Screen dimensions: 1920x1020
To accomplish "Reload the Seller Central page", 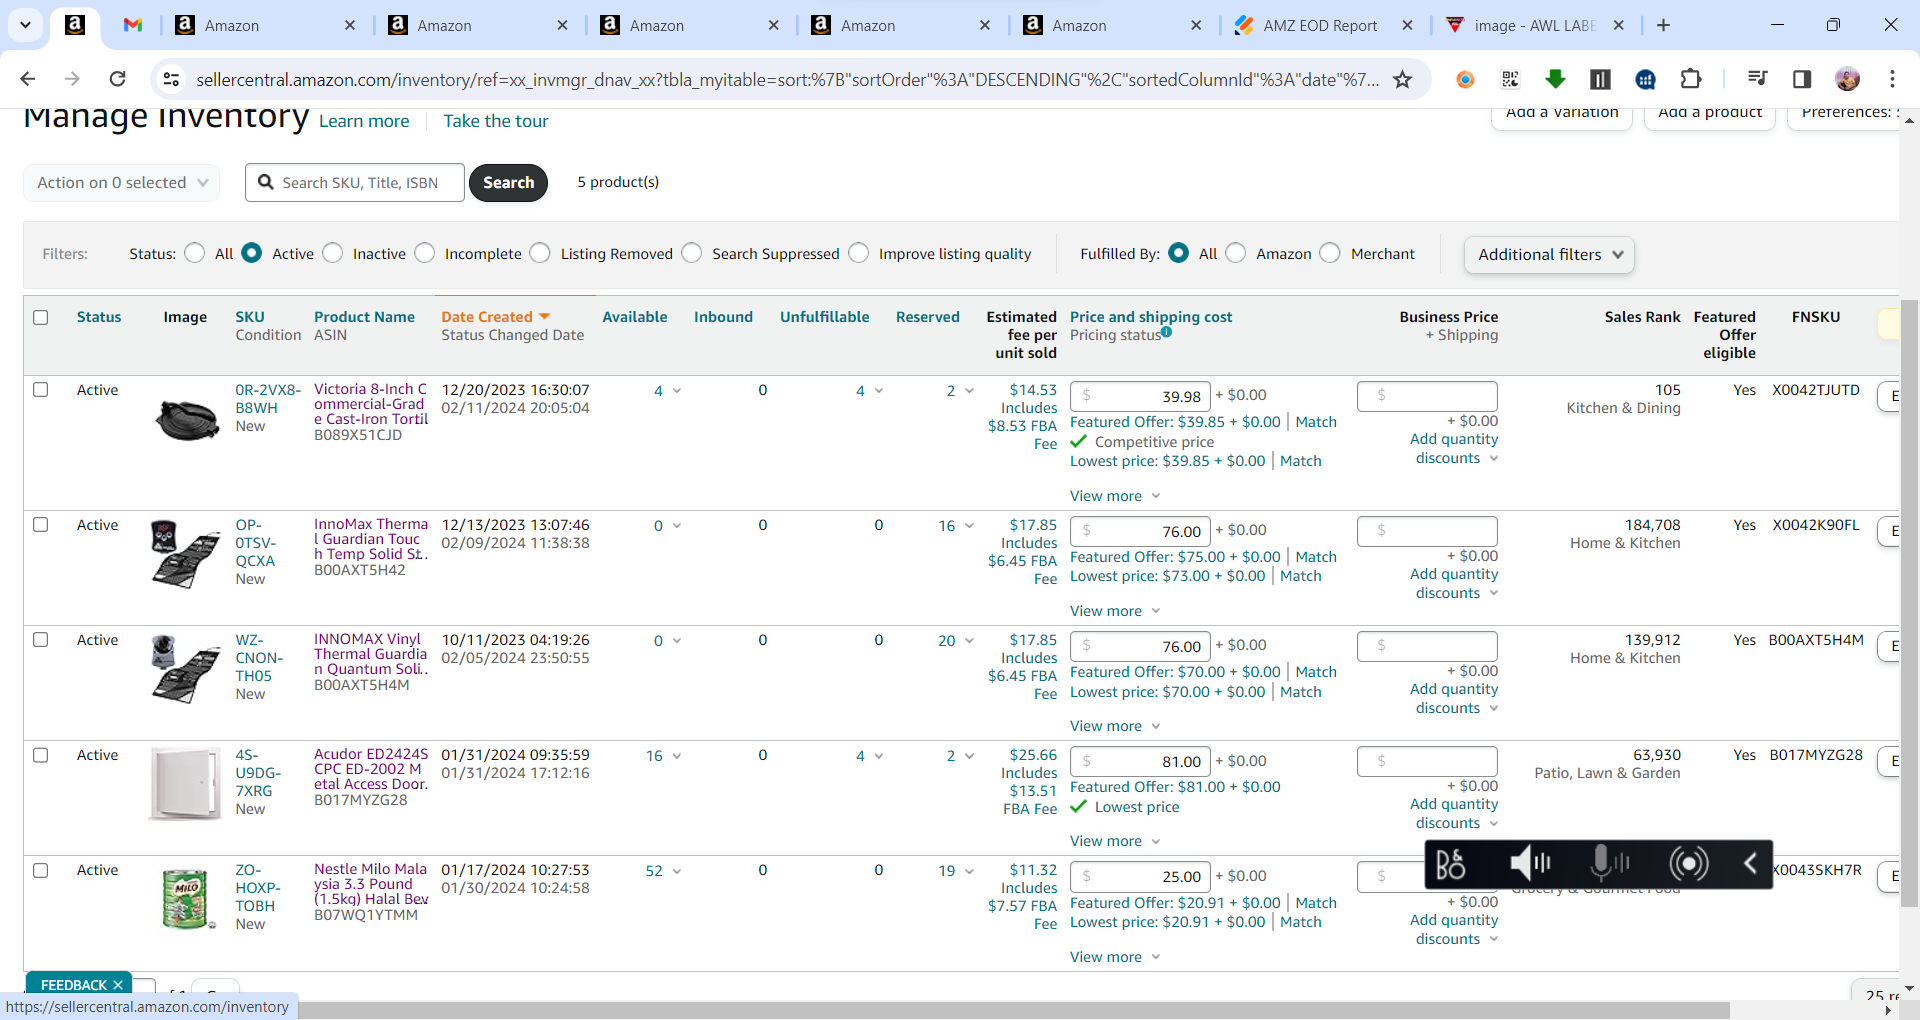I will [118, 79].
